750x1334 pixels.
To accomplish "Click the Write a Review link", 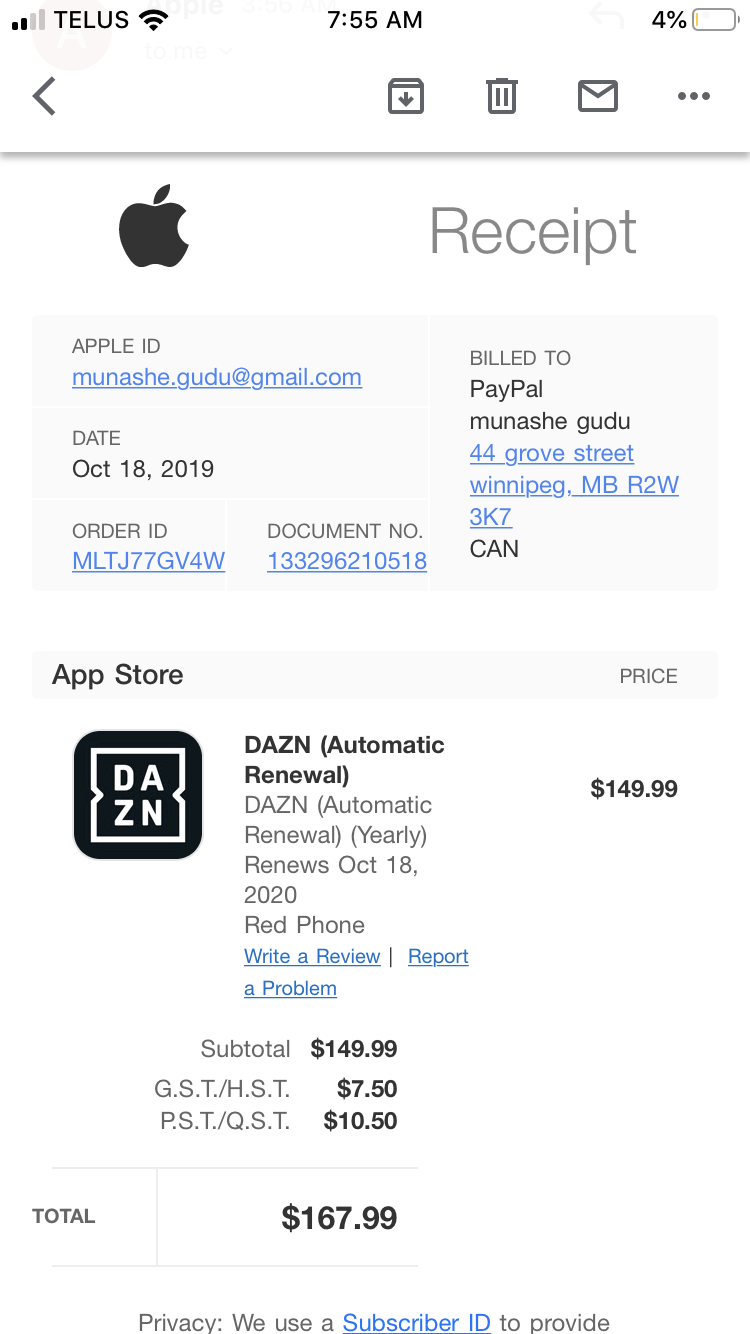I will [x=312, y=956].
